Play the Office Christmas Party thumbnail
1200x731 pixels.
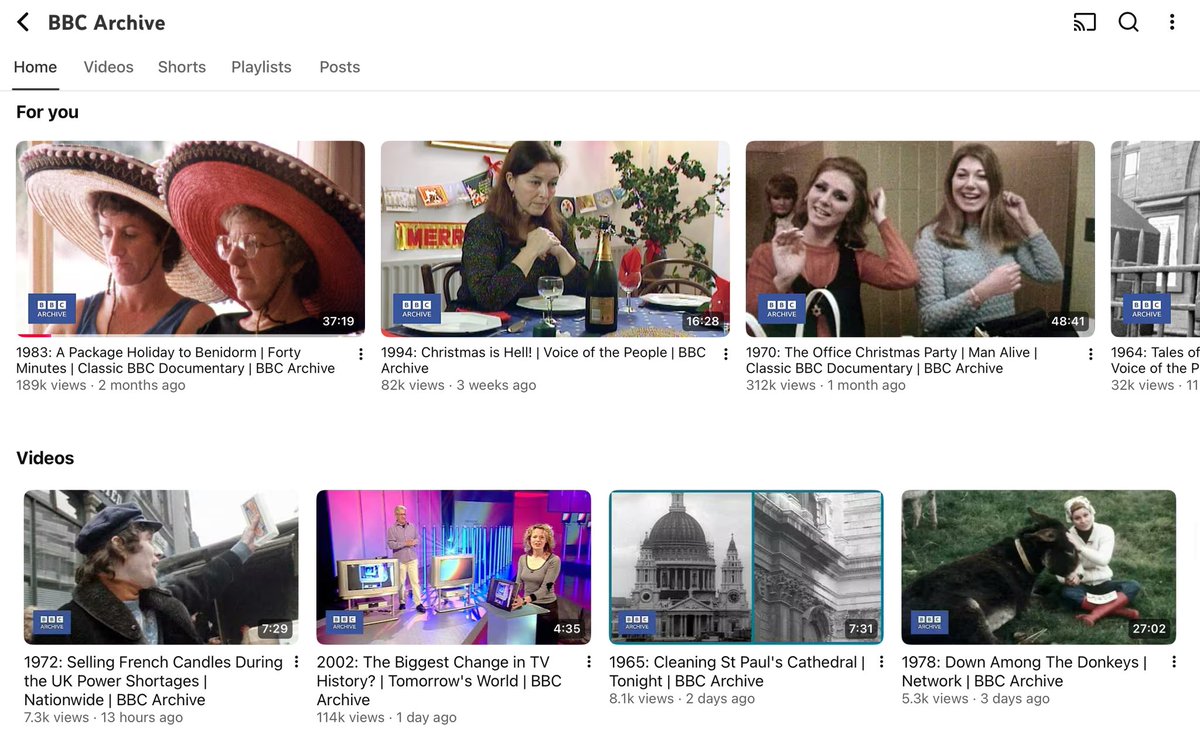coord(920,238)
